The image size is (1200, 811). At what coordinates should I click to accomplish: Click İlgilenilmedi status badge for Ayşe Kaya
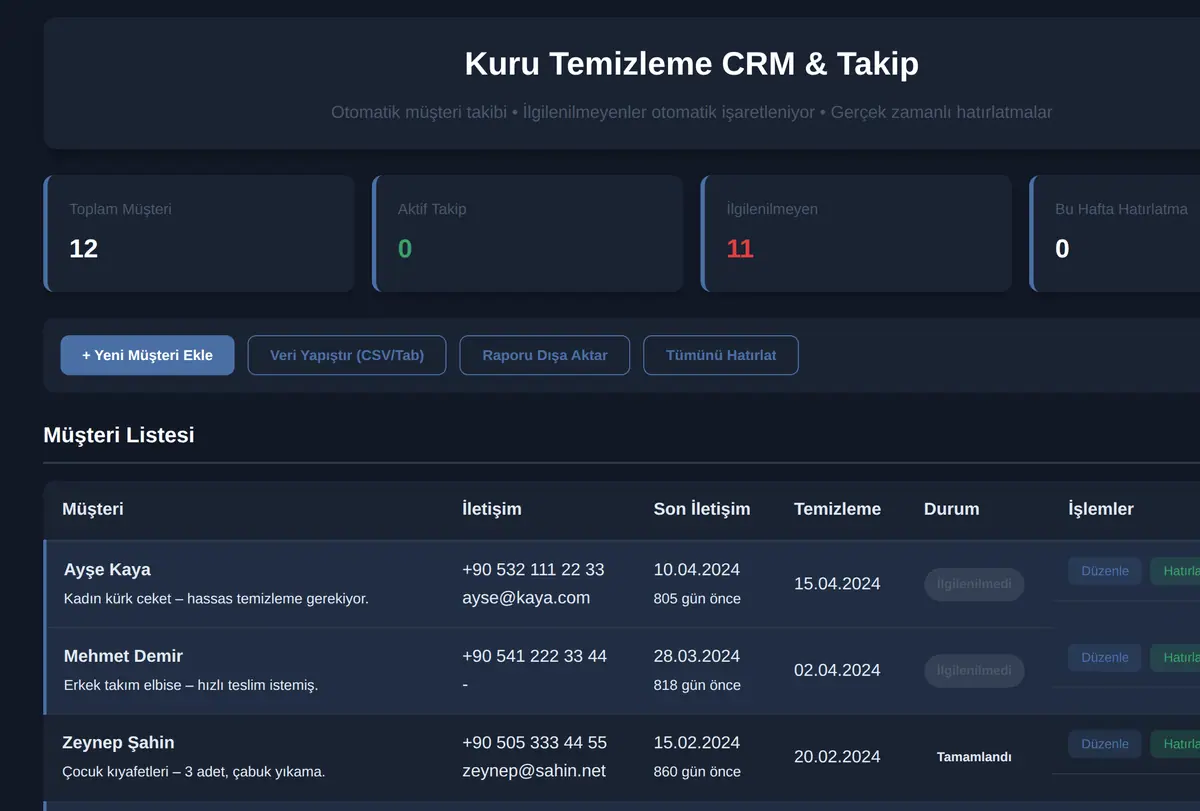point(974,584)
